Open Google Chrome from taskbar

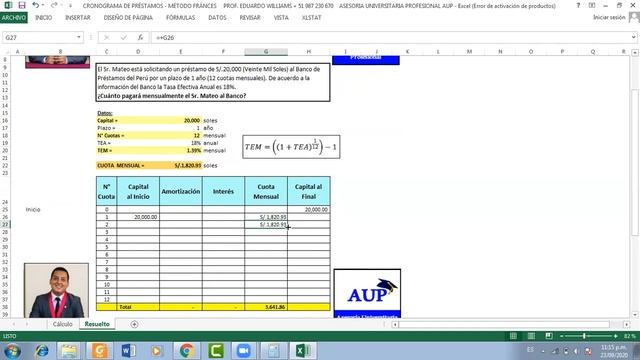coord(187,351)
